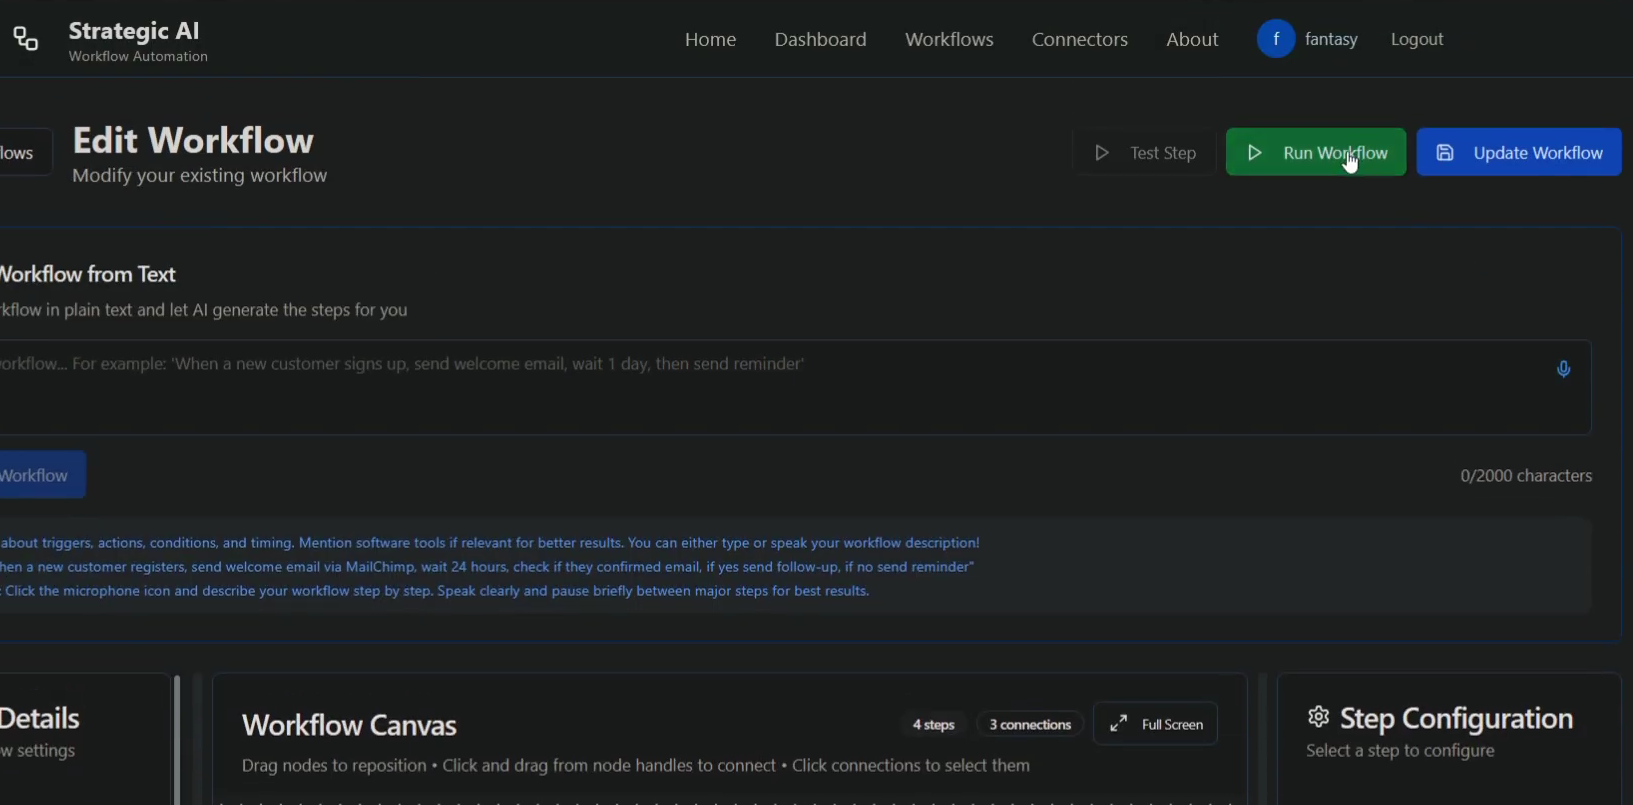
Task: Open the Connectors page
Action: 1079,39
